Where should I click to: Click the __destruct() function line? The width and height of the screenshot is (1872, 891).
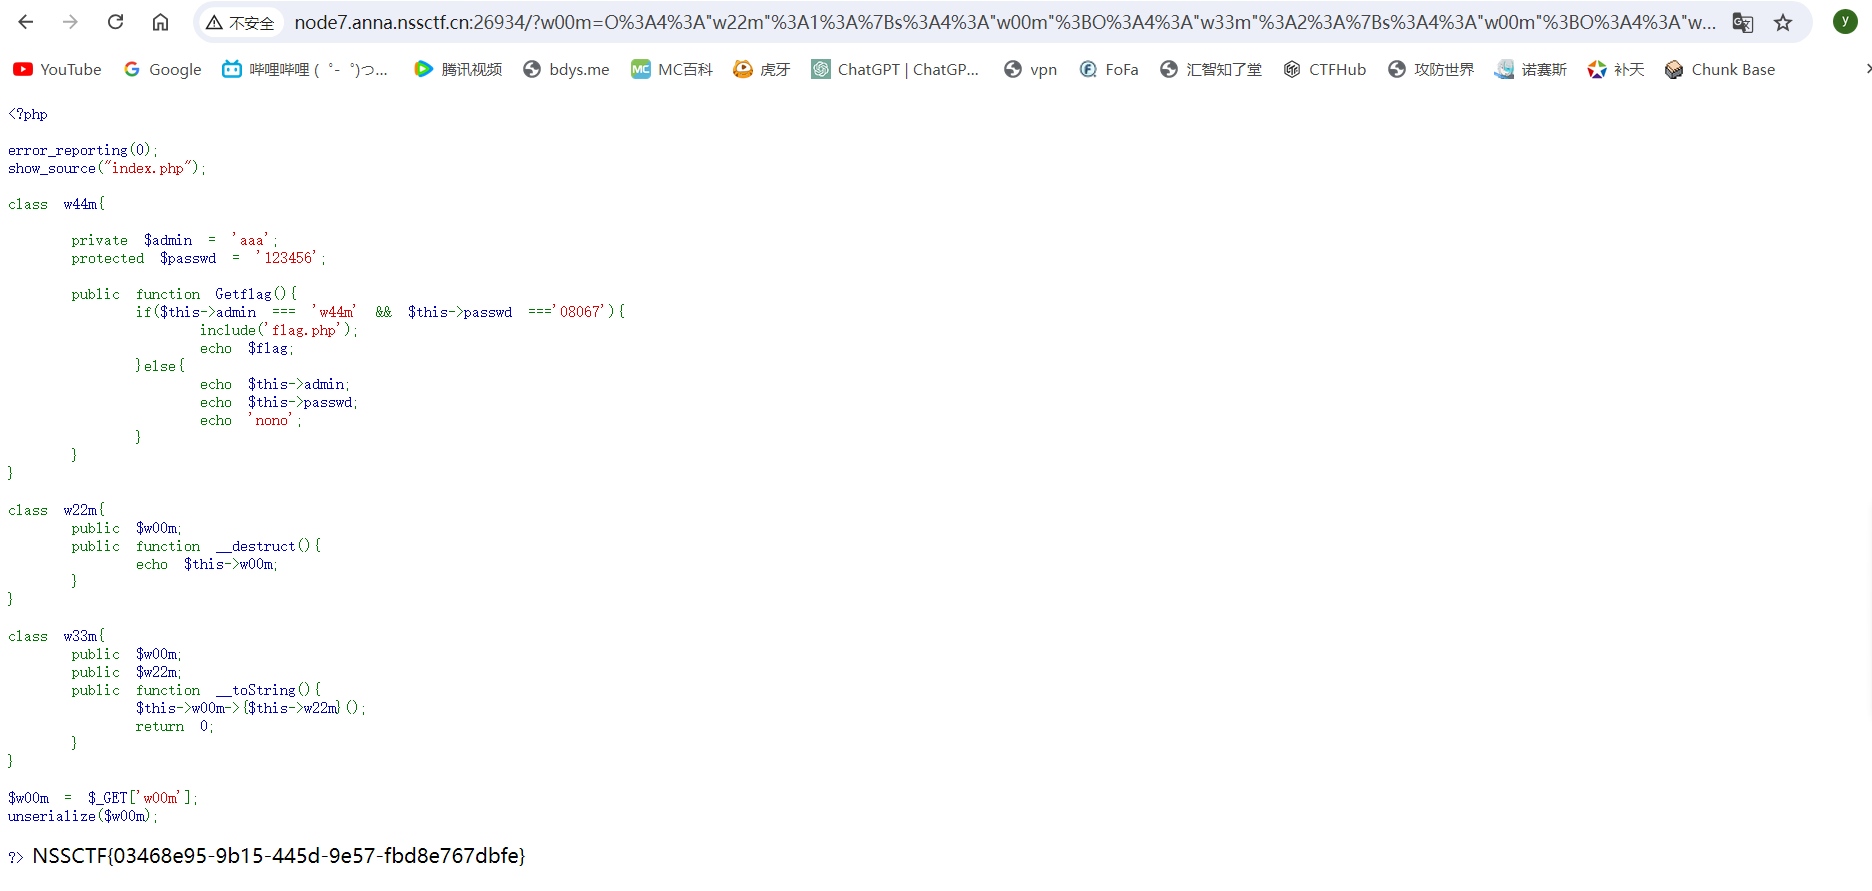click(196, 546)
